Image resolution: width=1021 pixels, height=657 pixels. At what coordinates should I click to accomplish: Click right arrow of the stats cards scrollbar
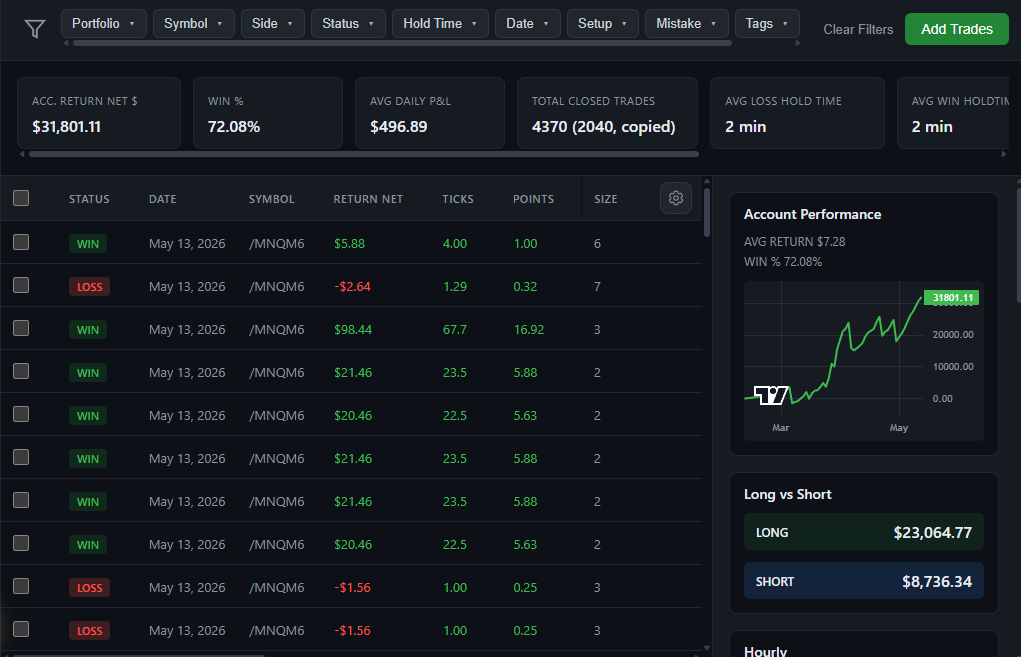(x=1003, y=154)
